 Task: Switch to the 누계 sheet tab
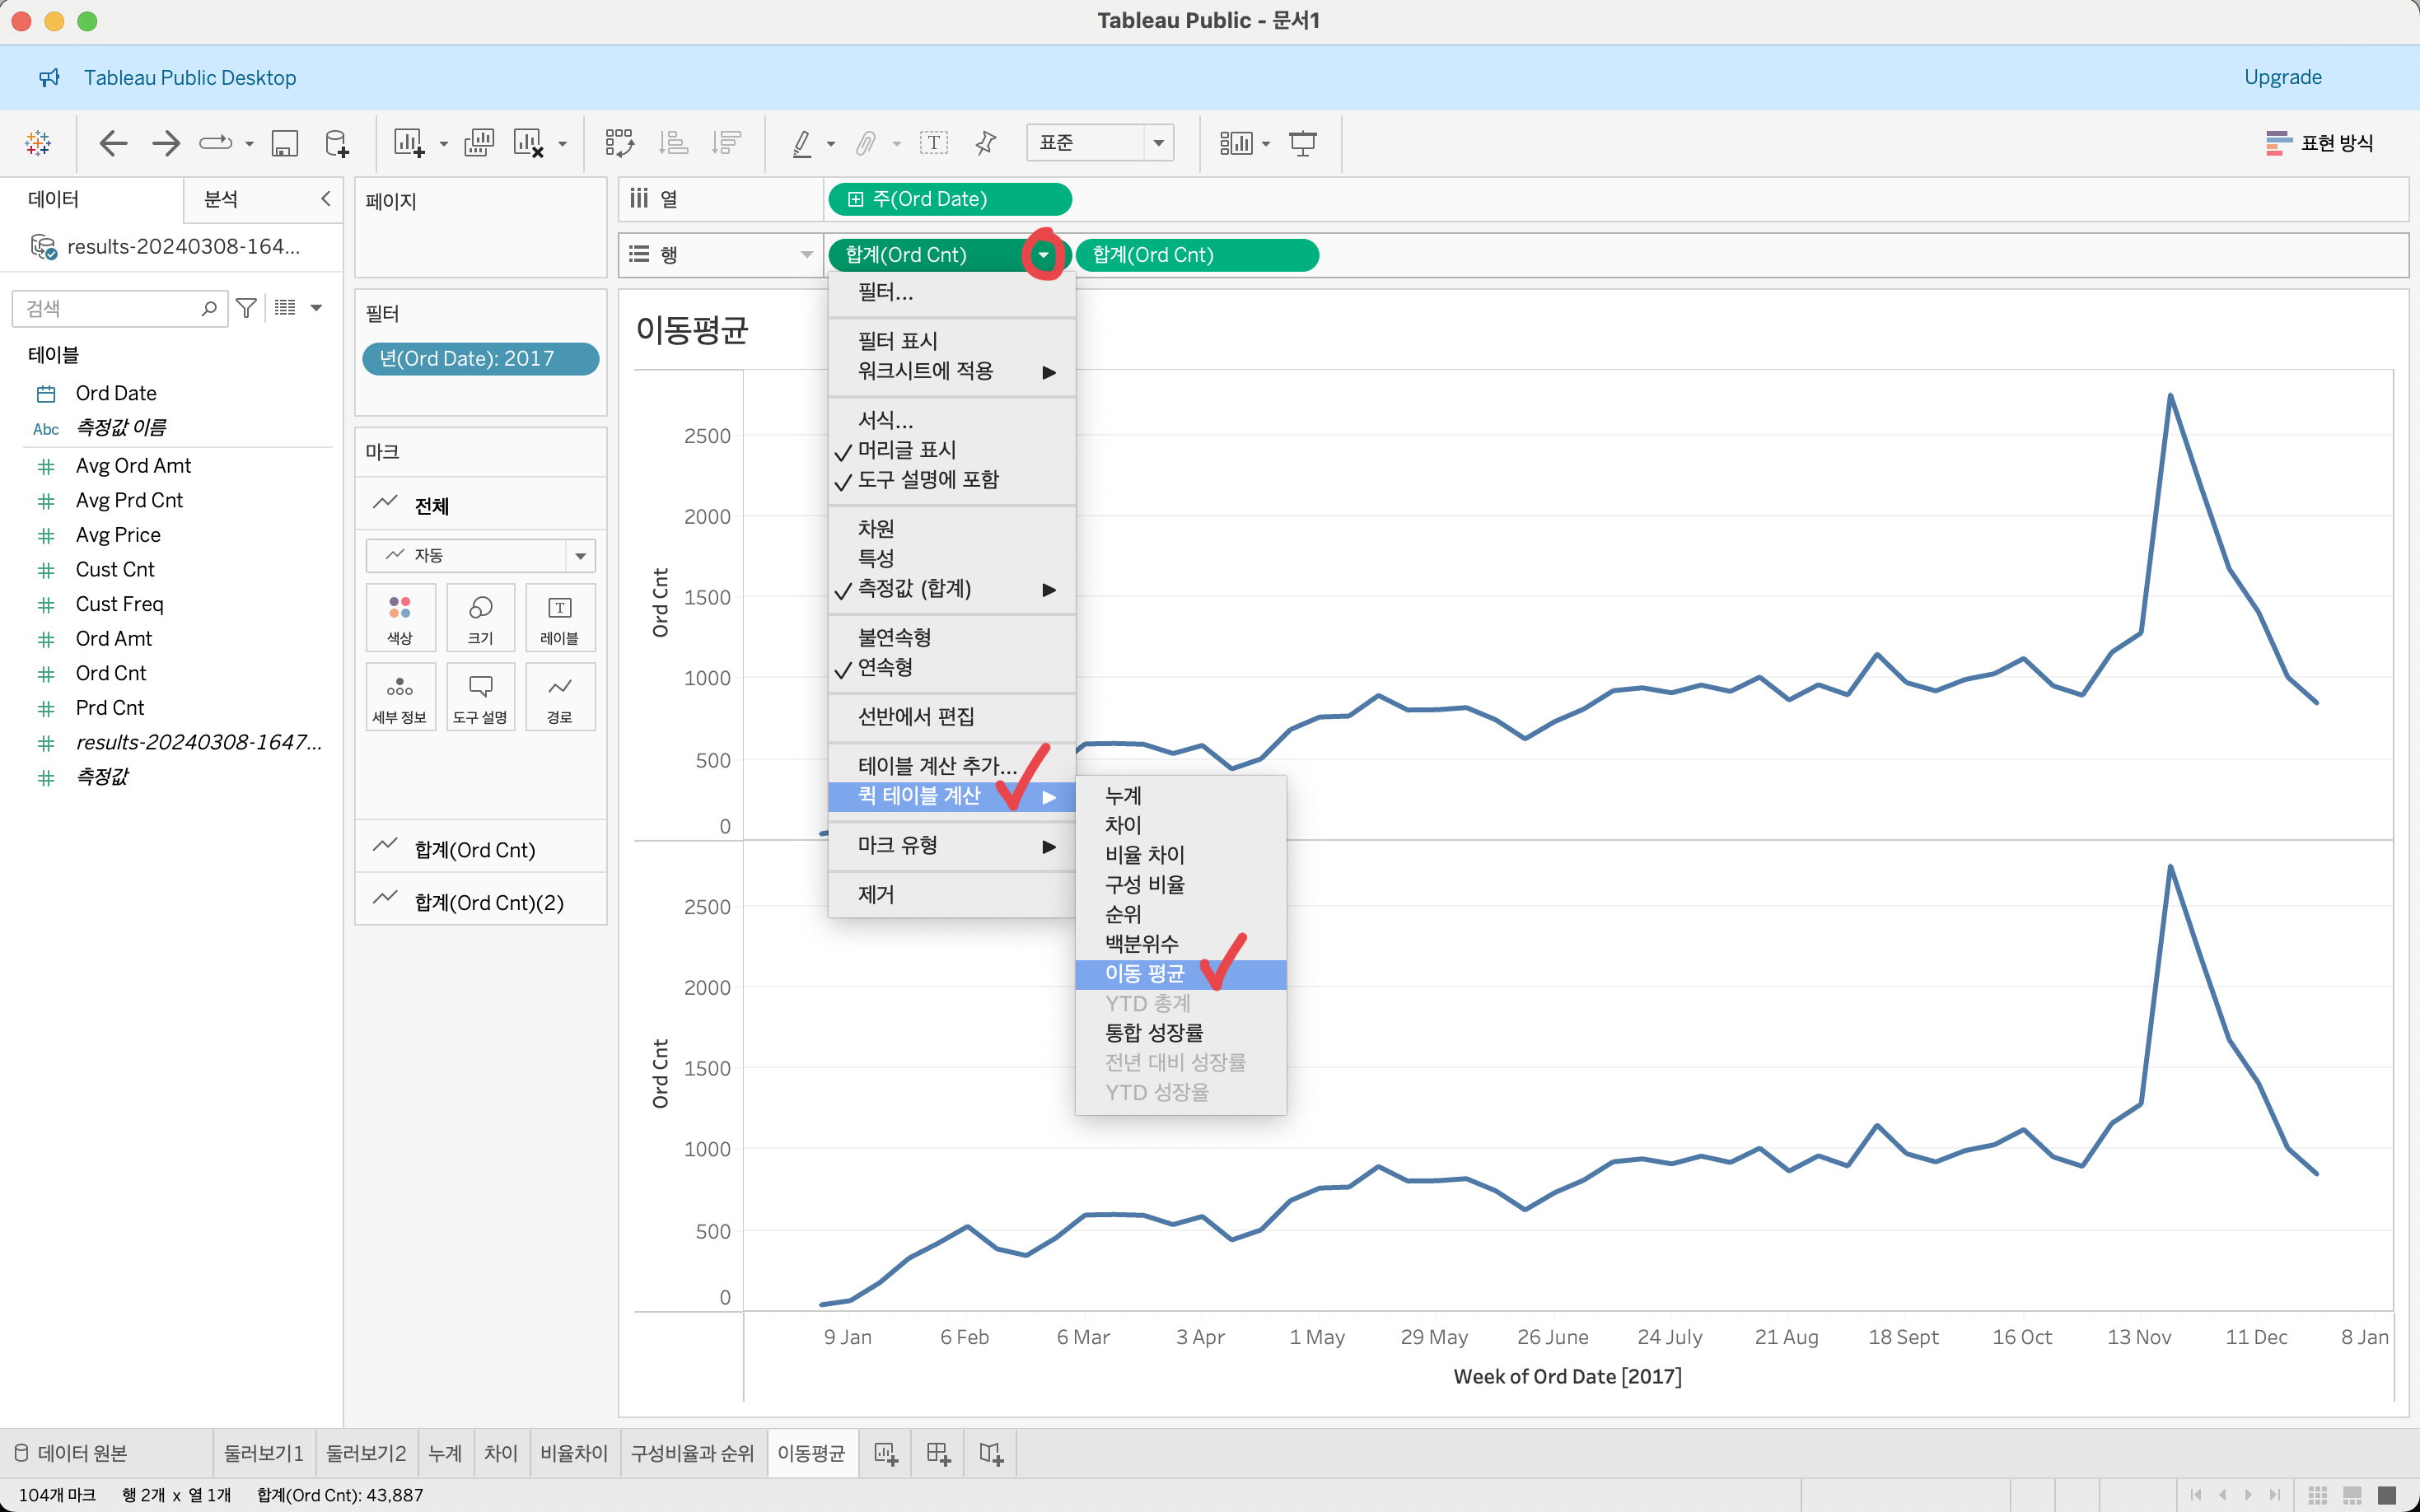[x=444, y=1453]
